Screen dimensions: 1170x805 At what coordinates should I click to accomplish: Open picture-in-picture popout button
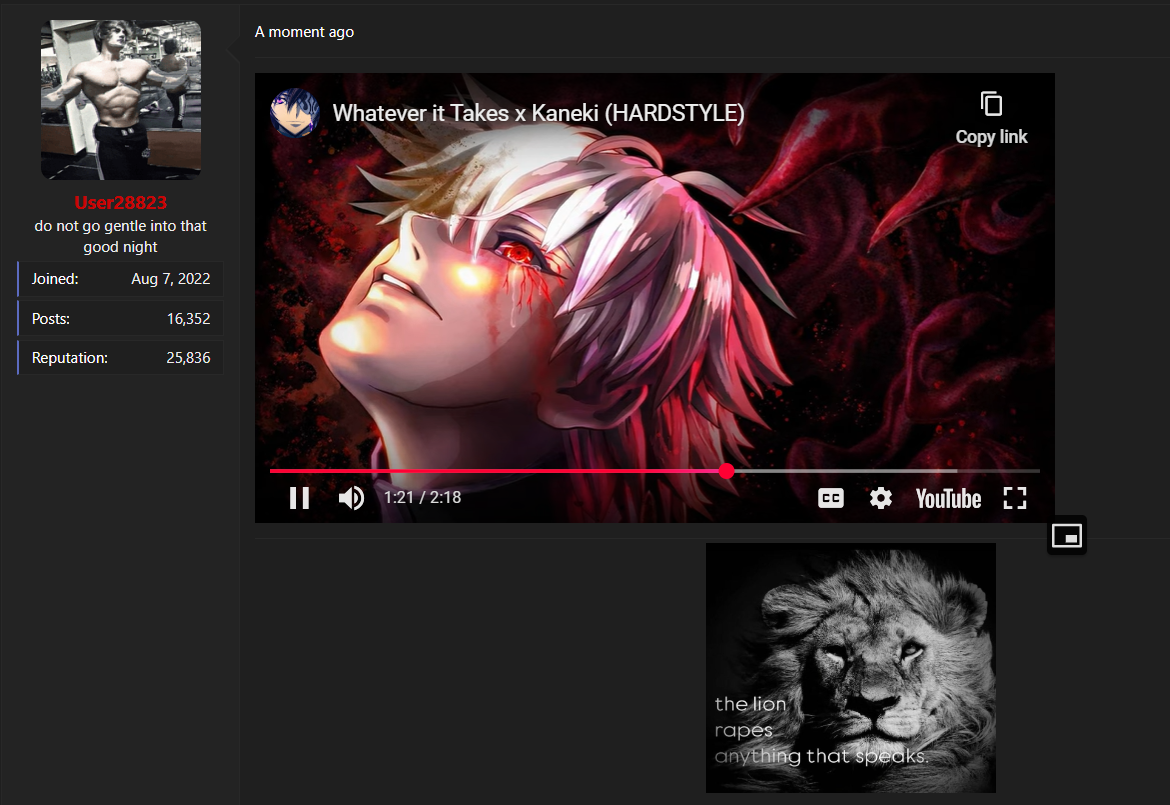click(1067, 536)
